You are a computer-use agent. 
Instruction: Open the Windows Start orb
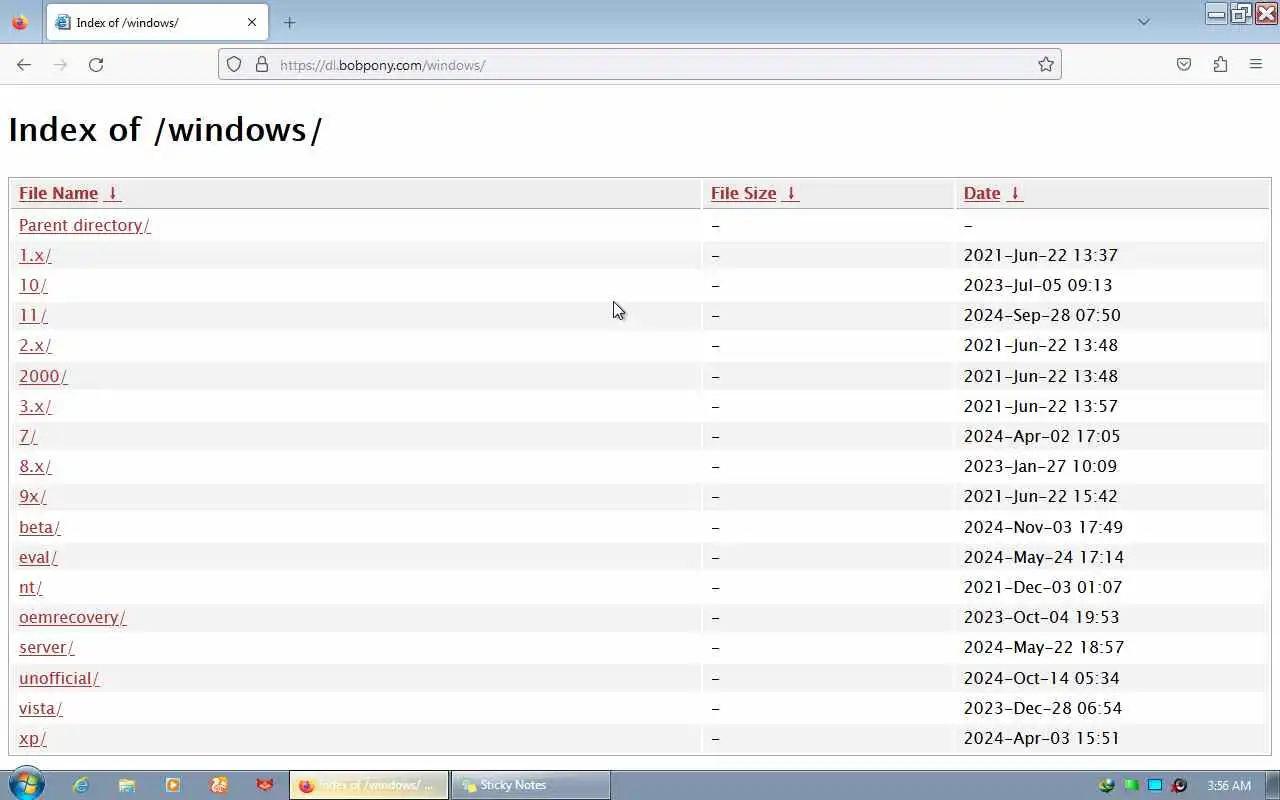pyautogui.click(x=26, y=785)
